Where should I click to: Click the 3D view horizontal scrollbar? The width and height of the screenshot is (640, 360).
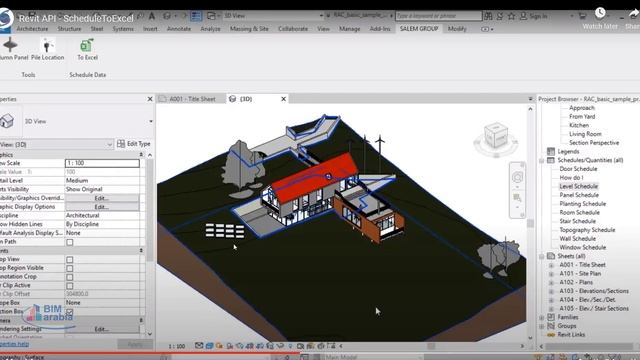(431, 346)
